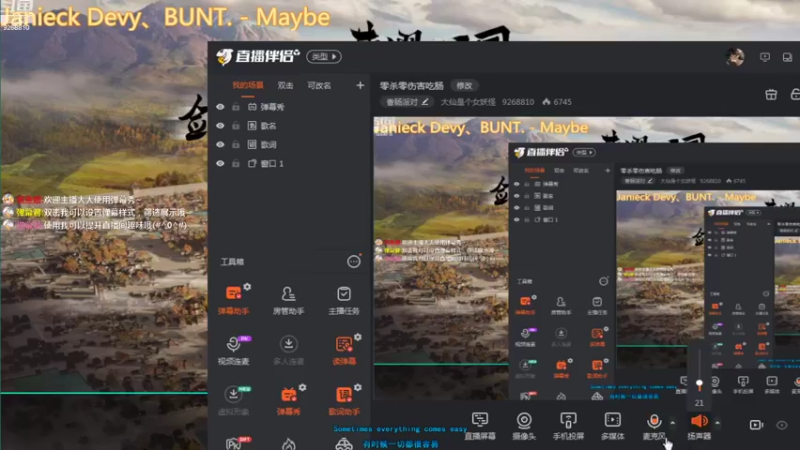Viewport: 800px width, 450px height.
Task: Open the 类型 dropdown beside logo
Action: [x=324, y=57]
